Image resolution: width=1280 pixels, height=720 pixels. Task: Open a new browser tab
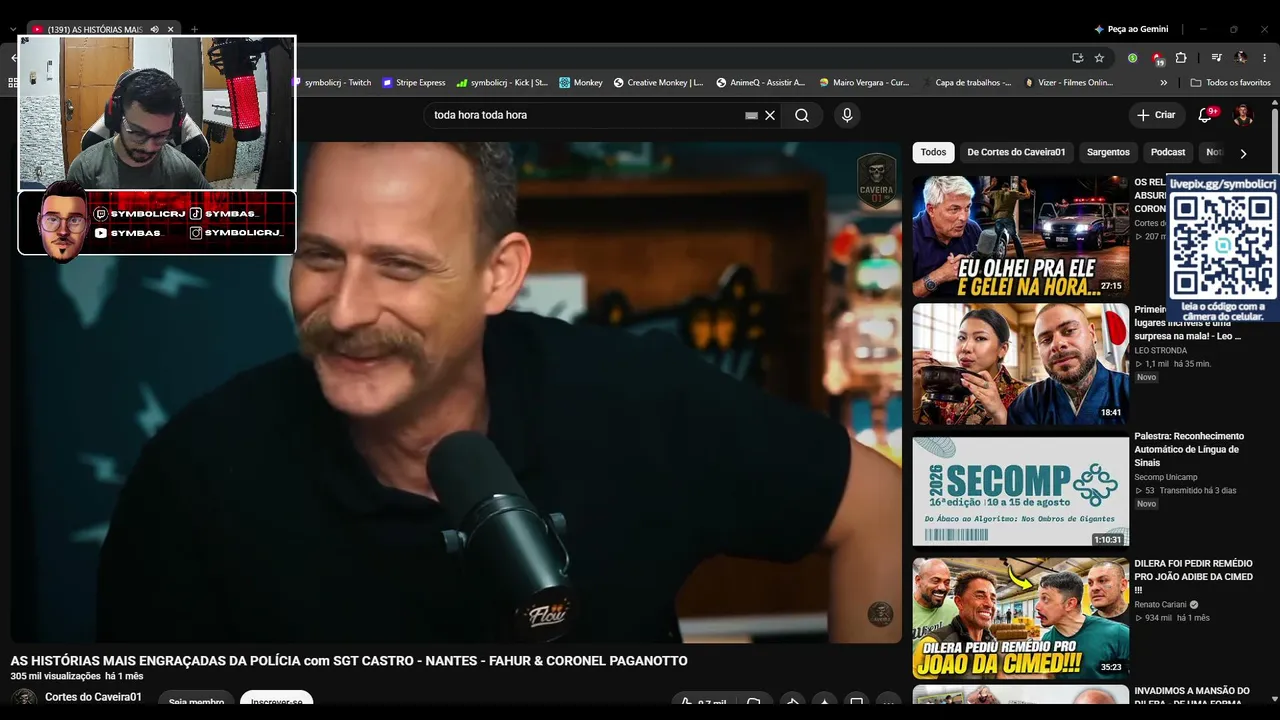(194, 30)
